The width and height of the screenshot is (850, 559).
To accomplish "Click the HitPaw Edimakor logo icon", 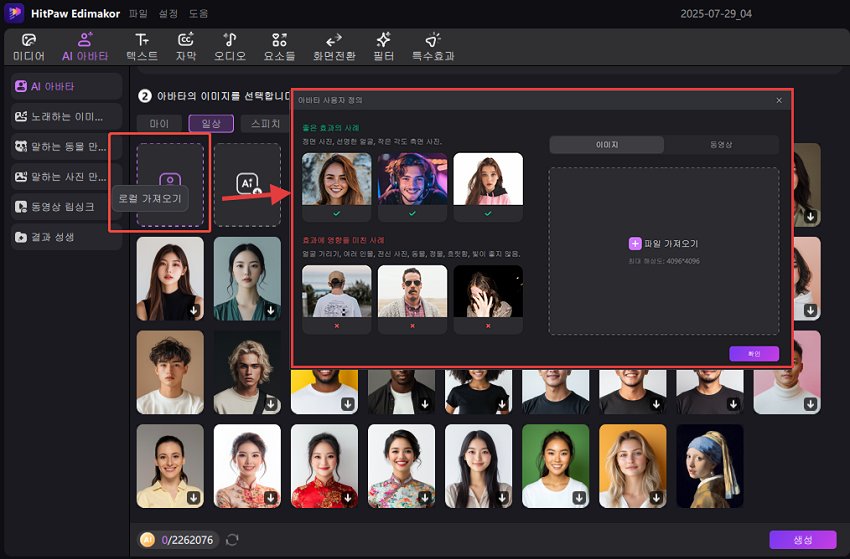I will point(14,13).
